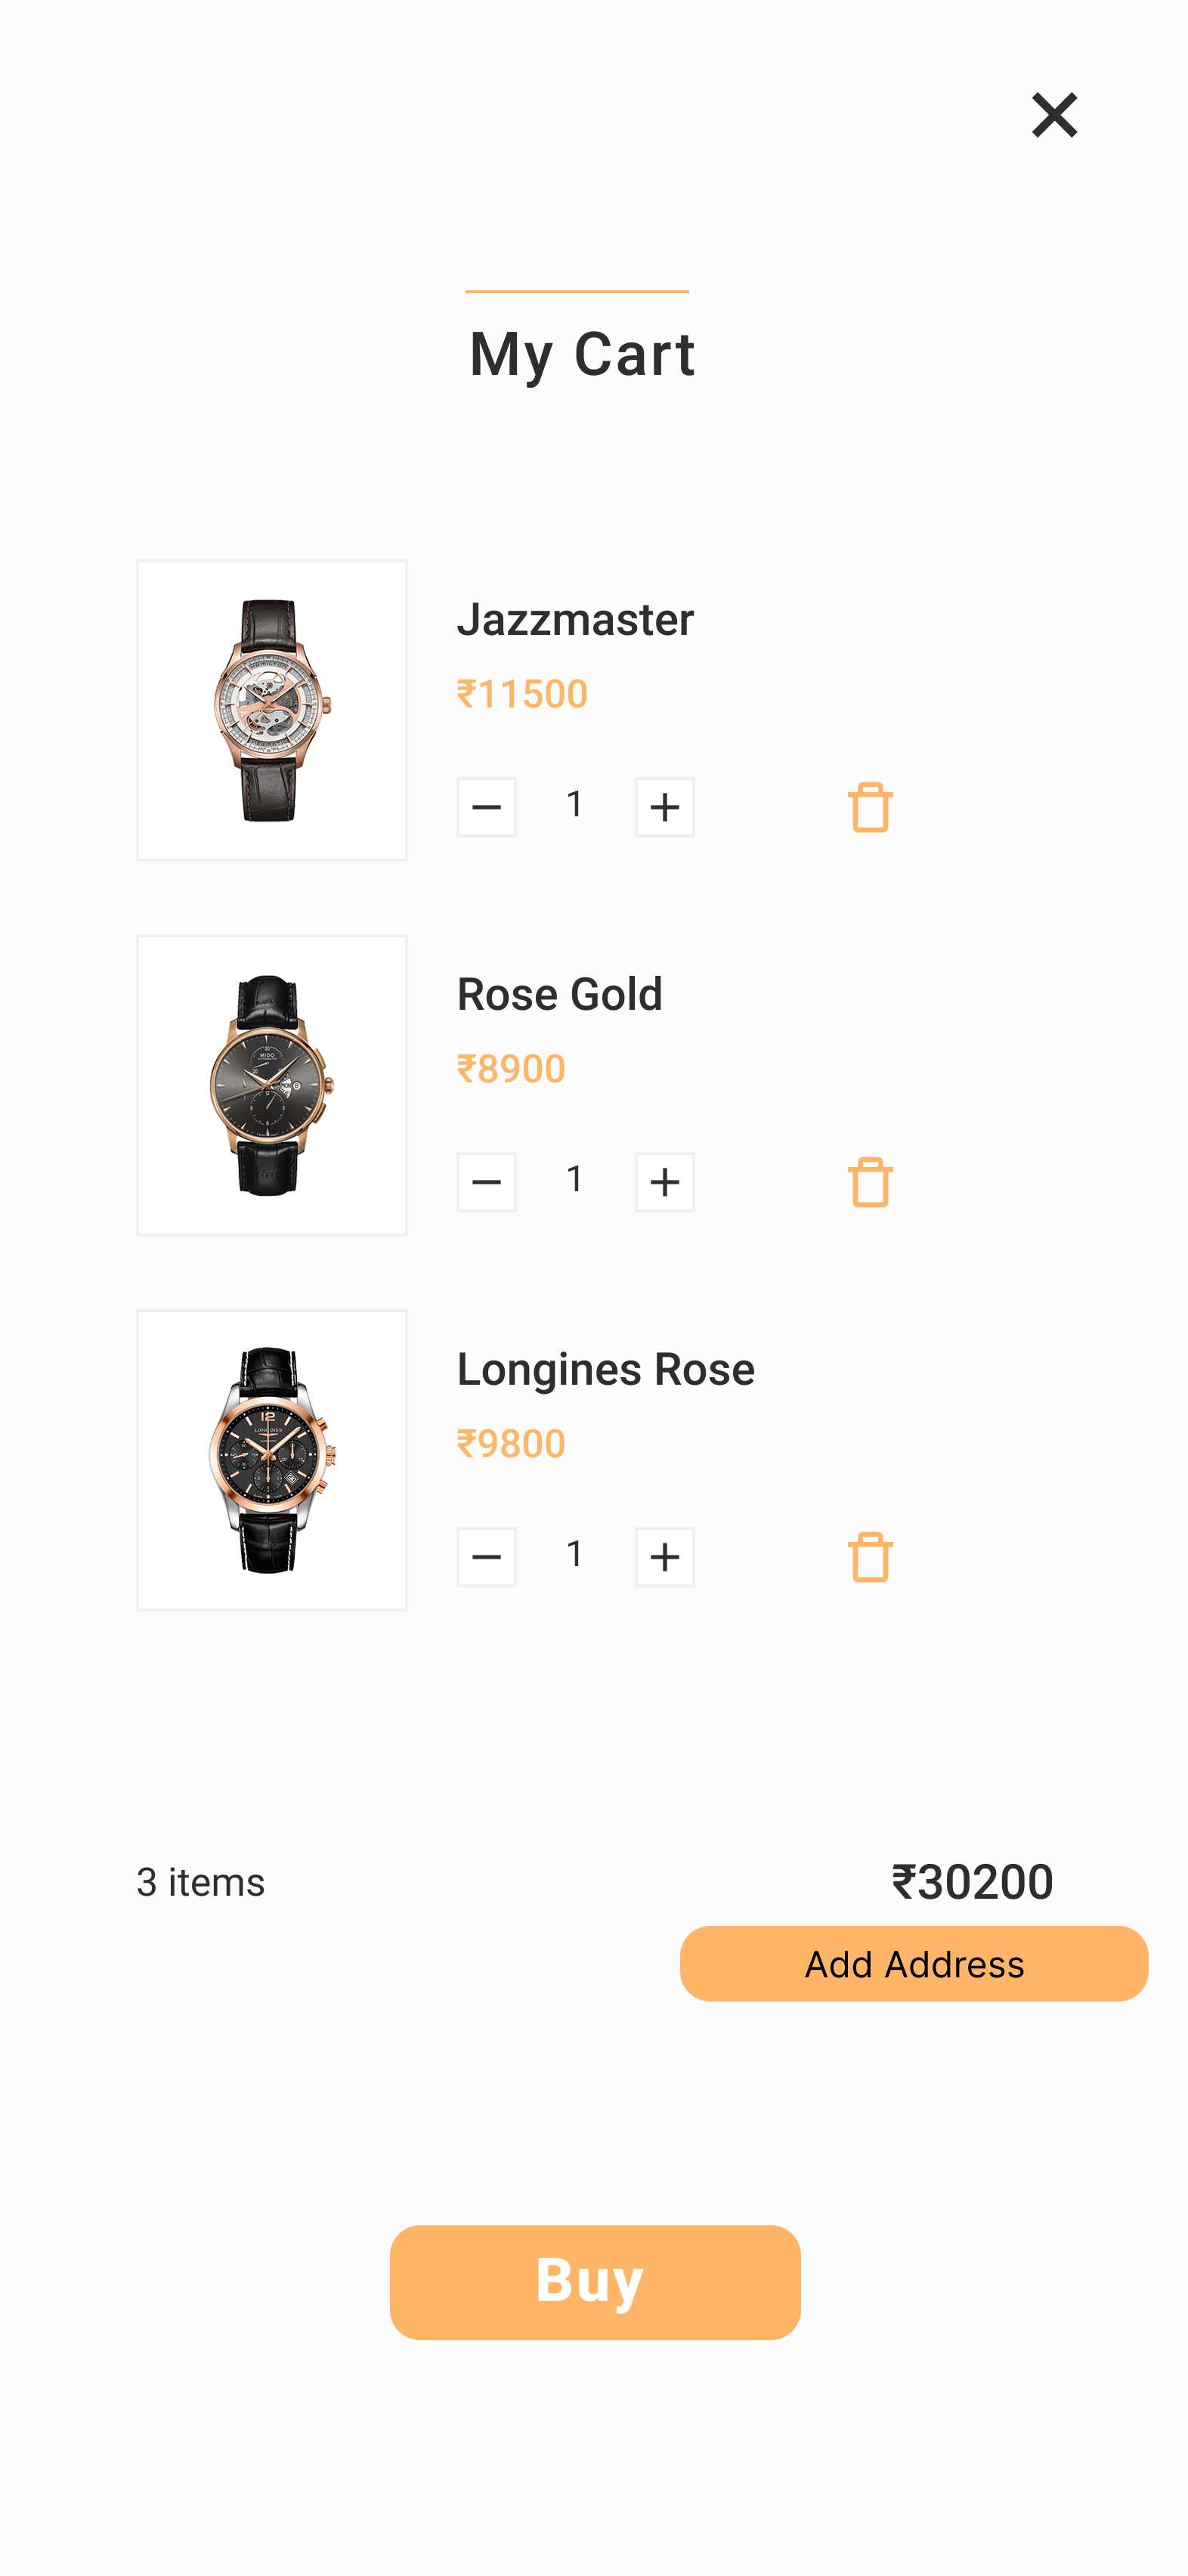Viewport: 1188px width, 2576px height.
Task: Open the Longines Rose watch image
Action: point(272,1460)
